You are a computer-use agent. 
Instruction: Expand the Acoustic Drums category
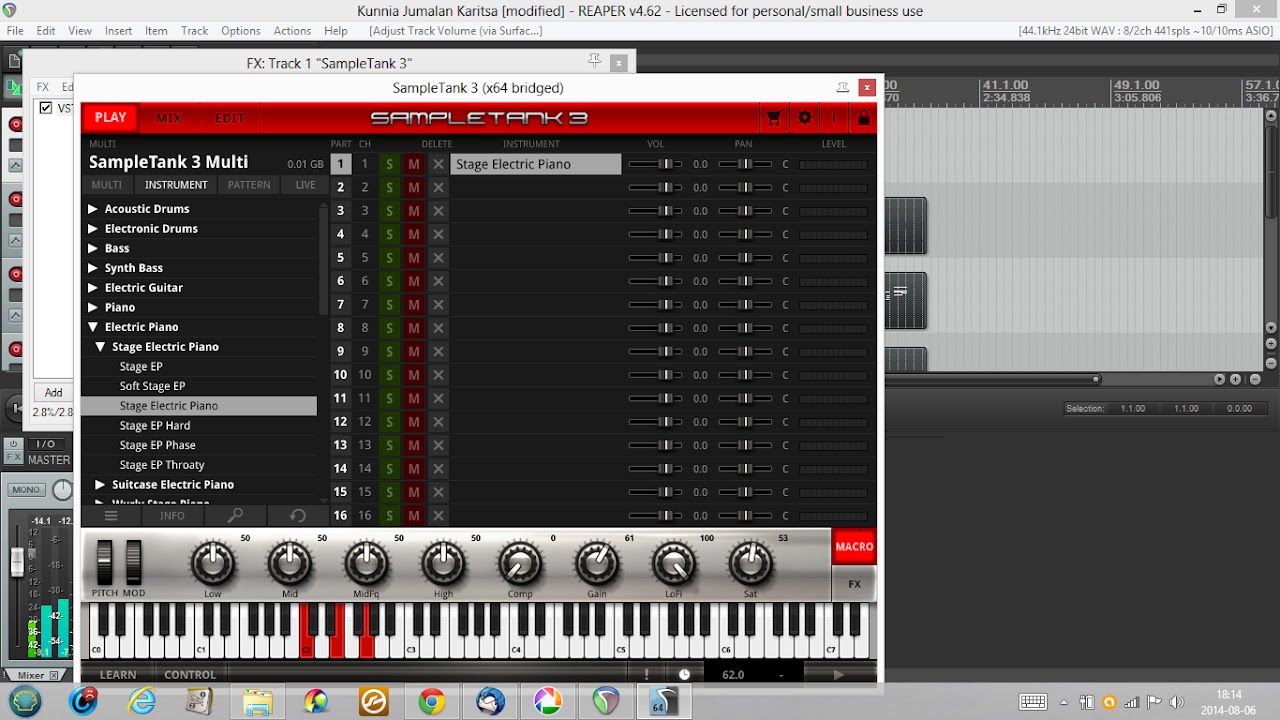click(93, 209)
